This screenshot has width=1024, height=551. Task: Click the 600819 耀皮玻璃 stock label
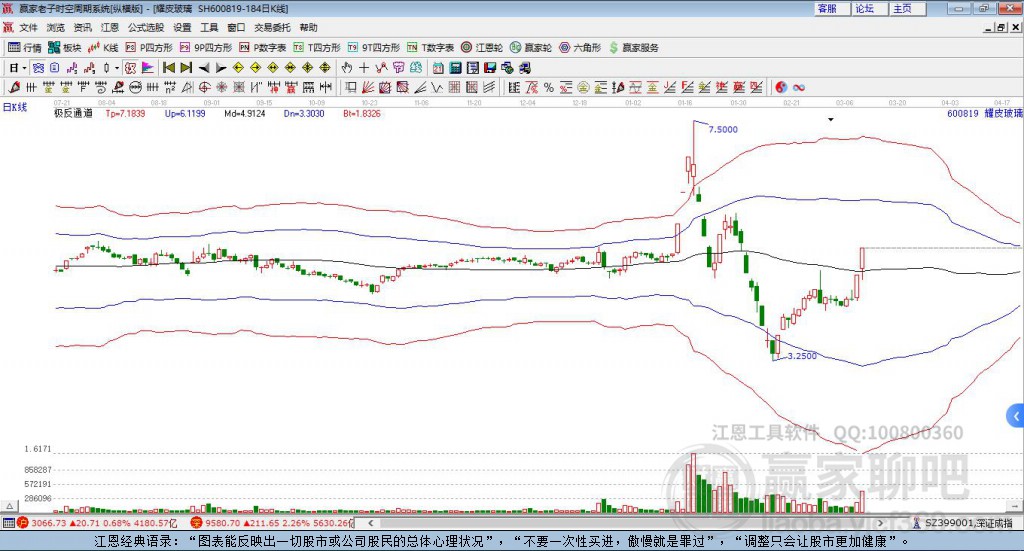[x=984, y=113]
